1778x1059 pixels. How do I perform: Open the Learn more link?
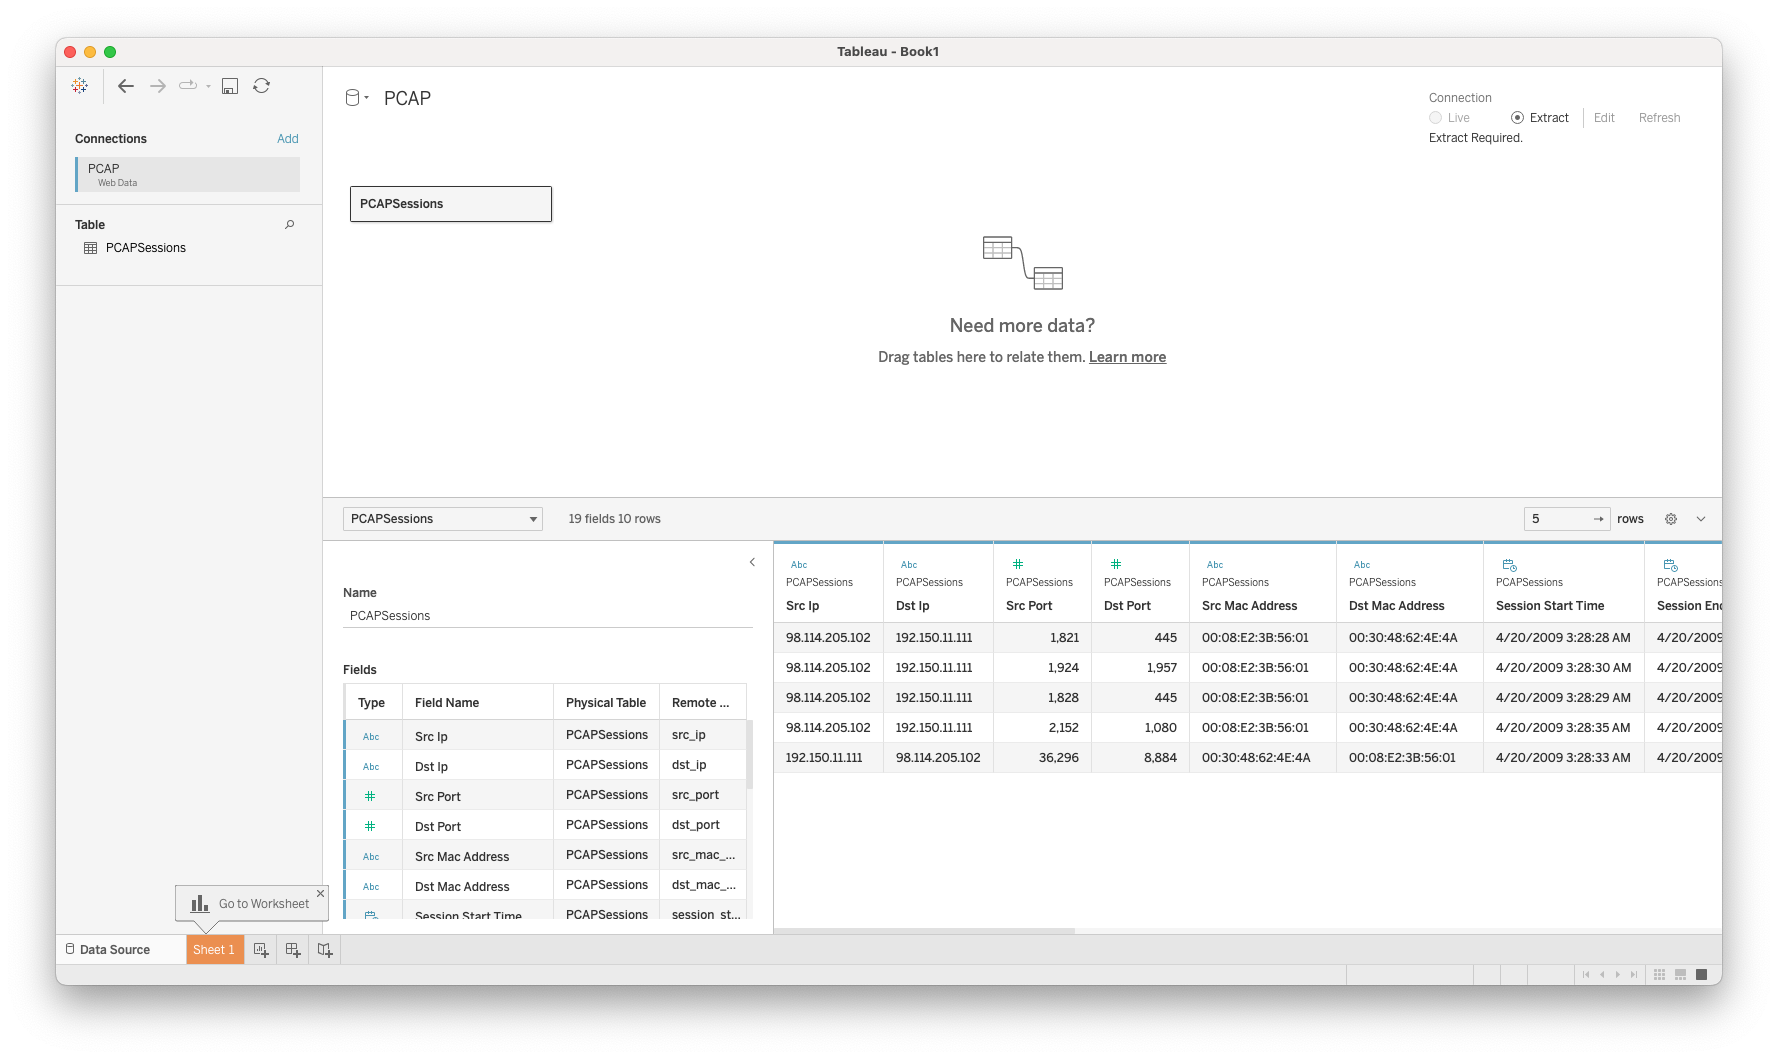click(1127, 357)
